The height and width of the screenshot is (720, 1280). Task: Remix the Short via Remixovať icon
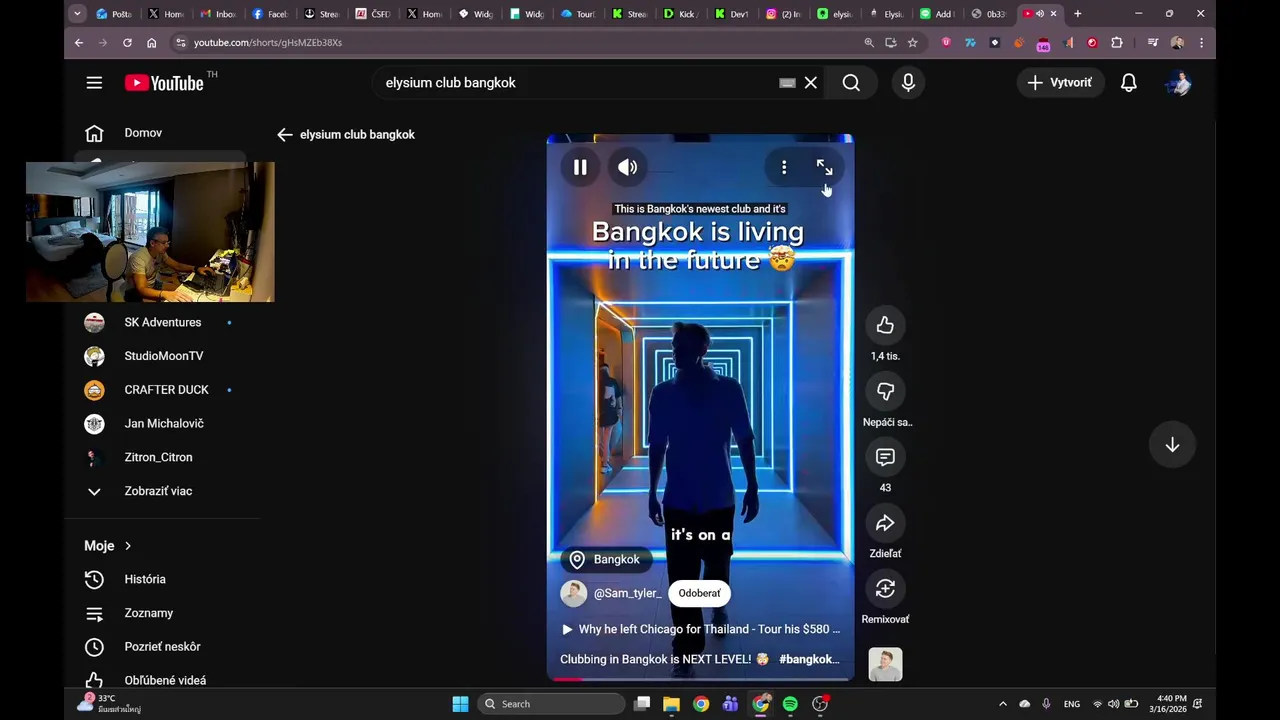(885, 589)
